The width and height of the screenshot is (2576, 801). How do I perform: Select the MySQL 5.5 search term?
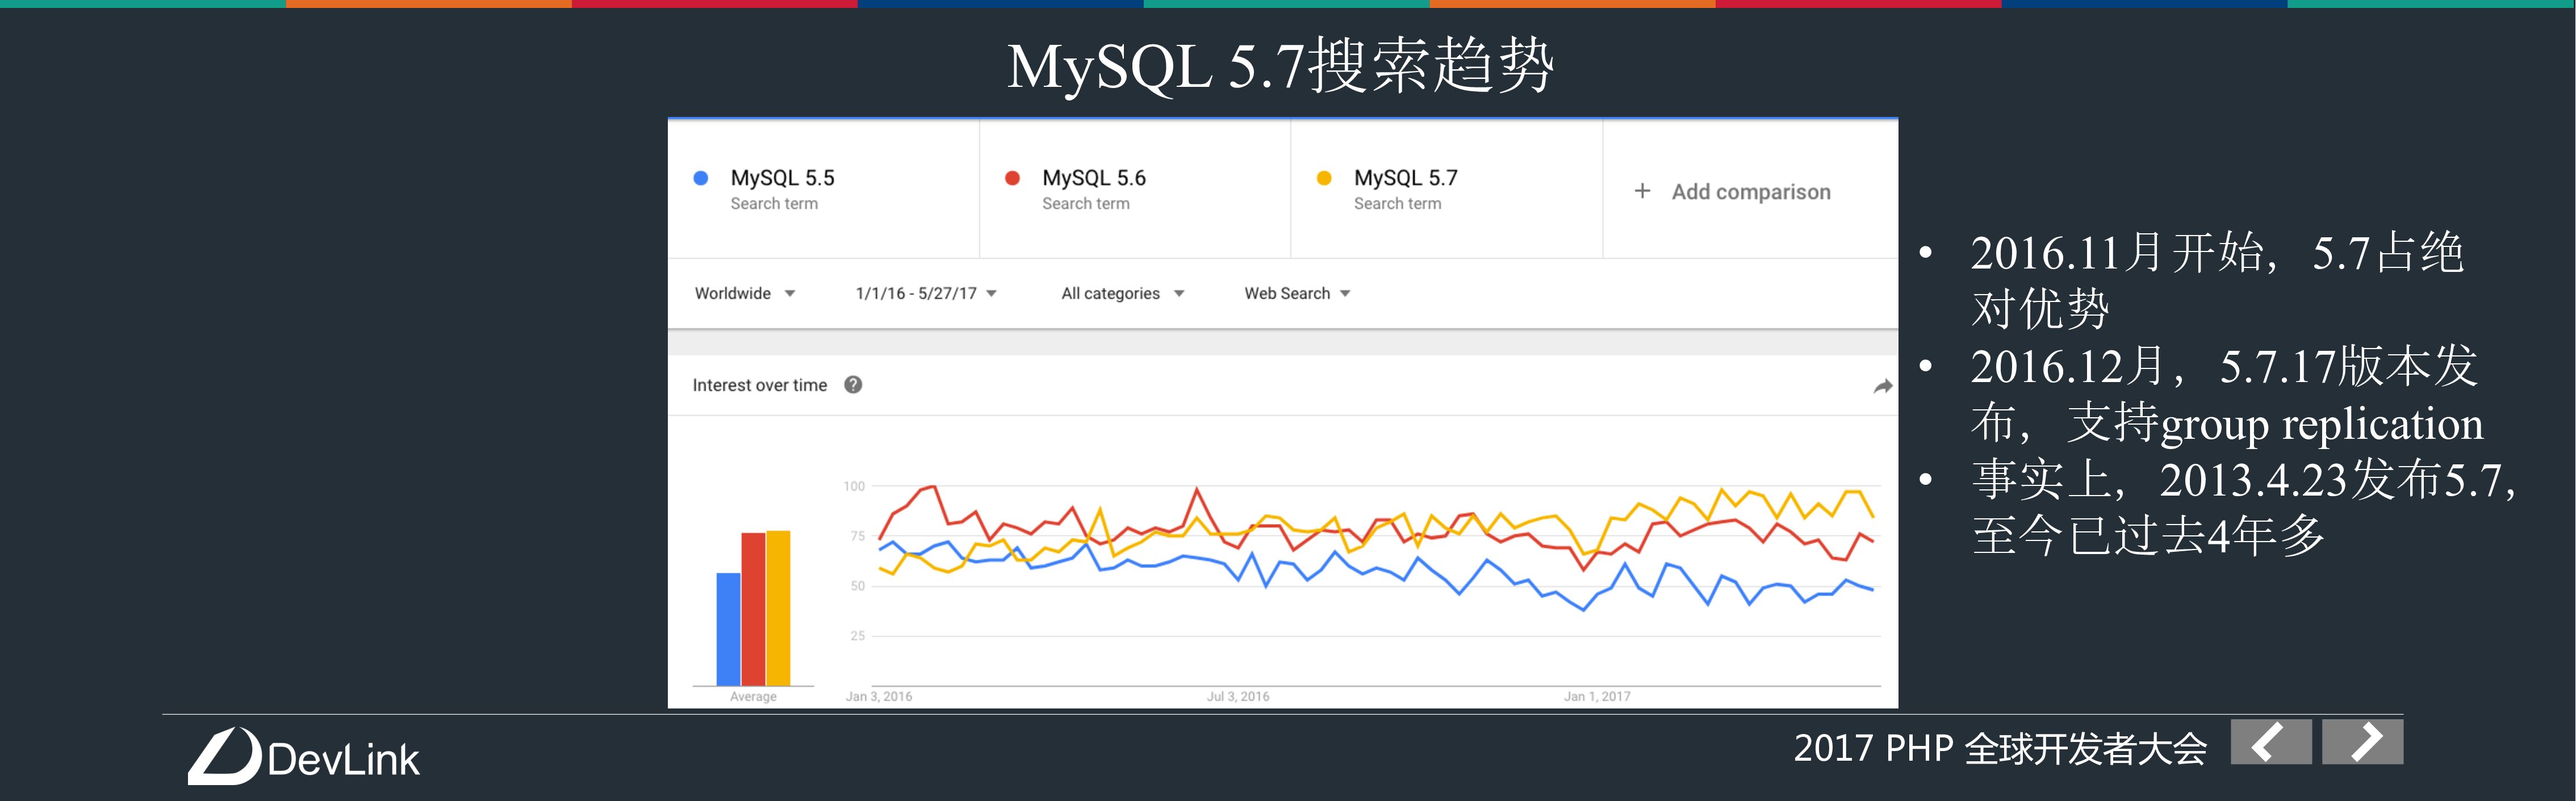782,178
